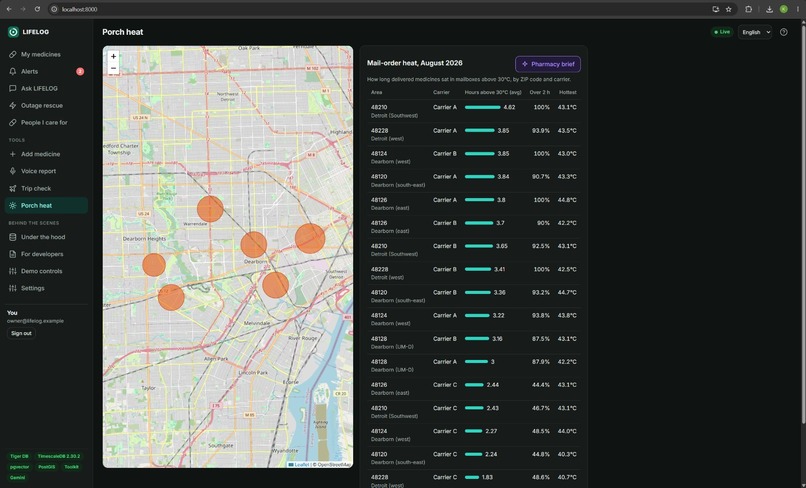Click the Hours above 30°C column header
The image size is (806, 488).
493,93
